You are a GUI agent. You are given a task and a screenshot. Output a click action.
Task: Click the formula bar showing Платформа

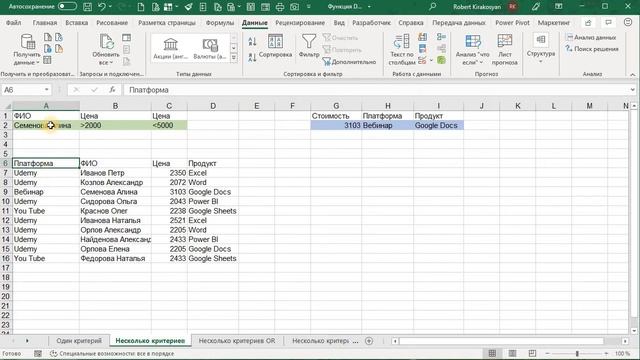tap(376, 90)
